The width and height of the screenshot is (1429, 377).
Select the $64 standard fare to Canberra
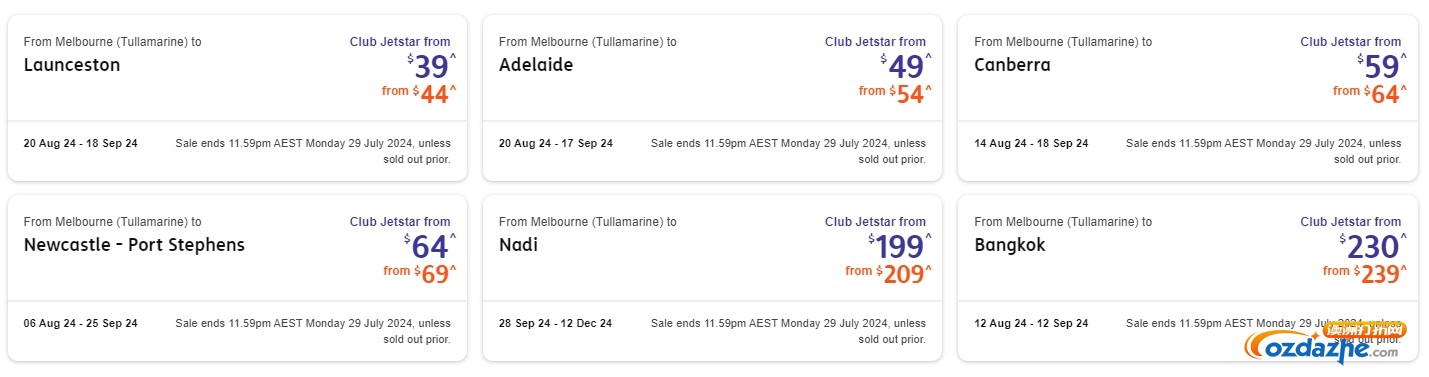click(x=1370, y=93)
